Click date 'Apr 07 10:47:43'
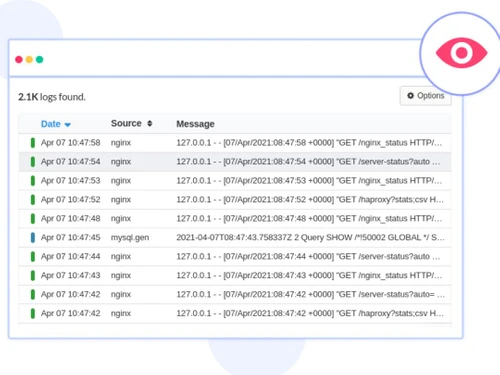The width and height of the screenshot is (500, 375). [x=71, y=276]
